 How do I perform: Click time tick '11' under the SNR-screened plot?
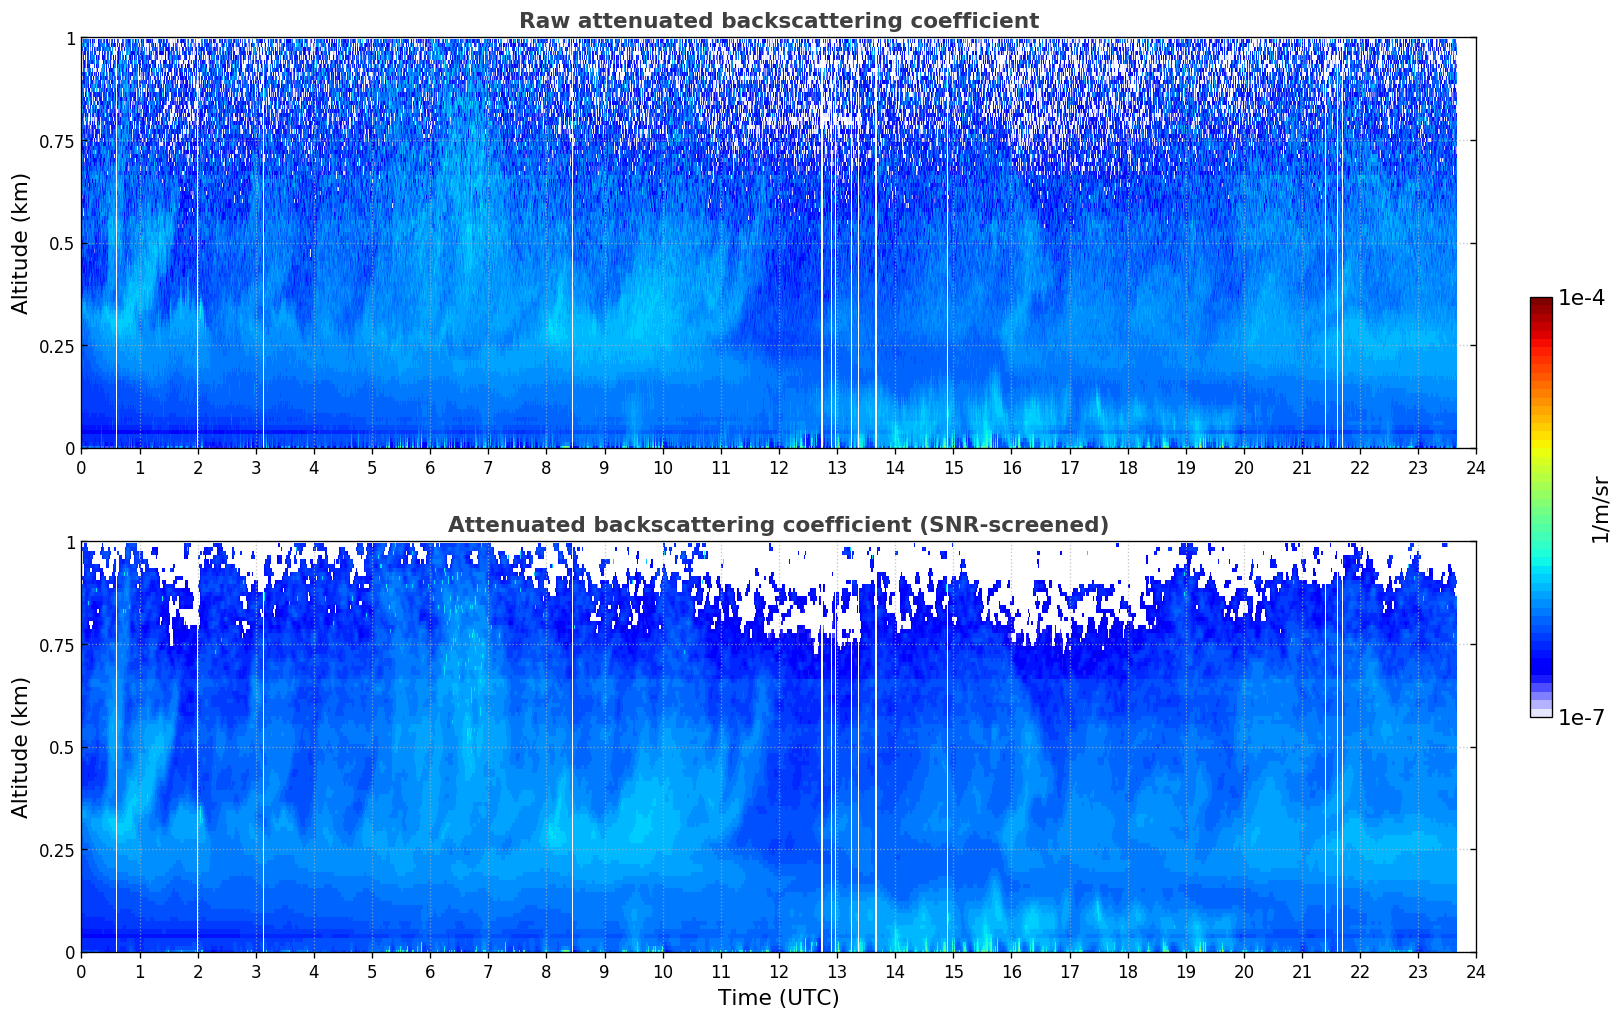pos(721,971)
